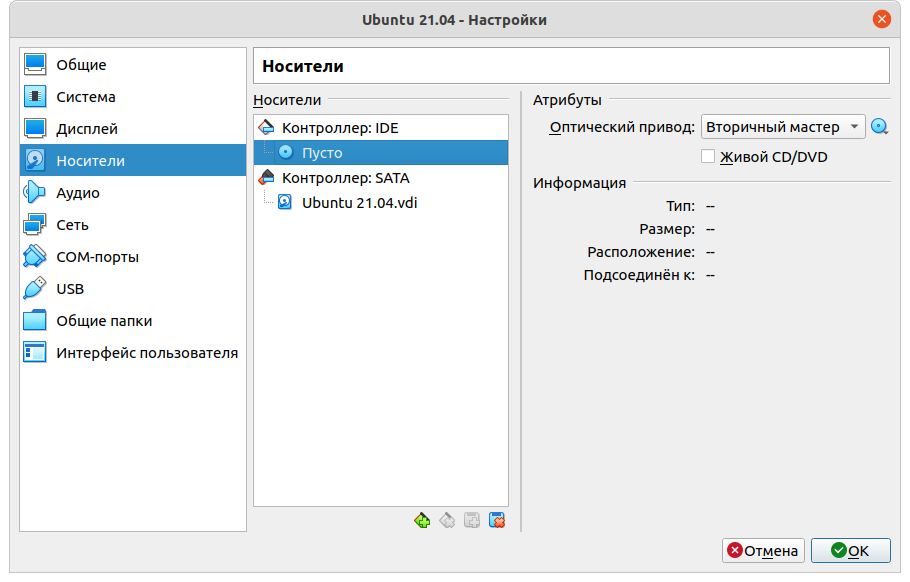The image size is (910, 582).
Task: Click the Тип: information label
Action: (680, 206)
